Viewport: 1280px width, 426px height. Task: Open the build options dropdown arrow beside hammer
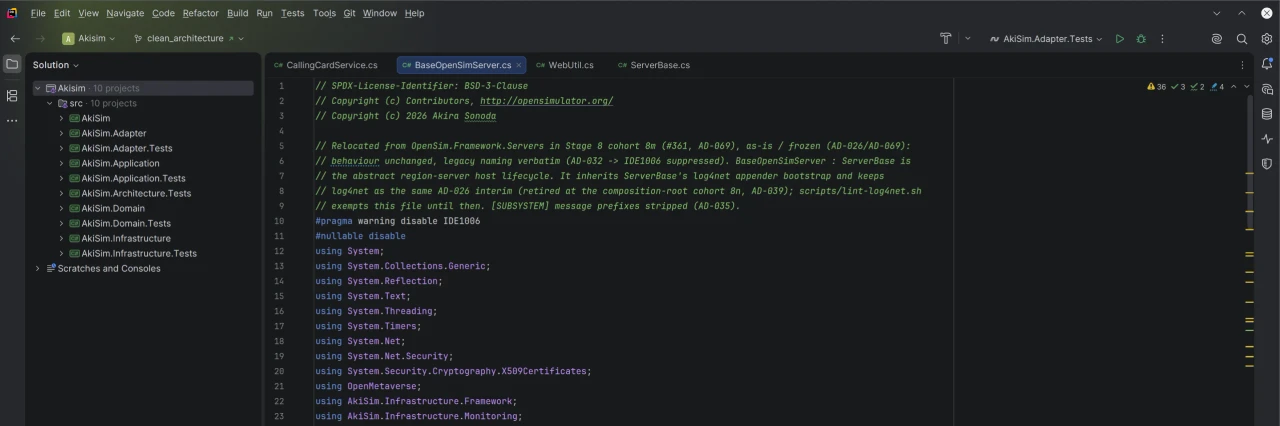click(x=967, y=38)
